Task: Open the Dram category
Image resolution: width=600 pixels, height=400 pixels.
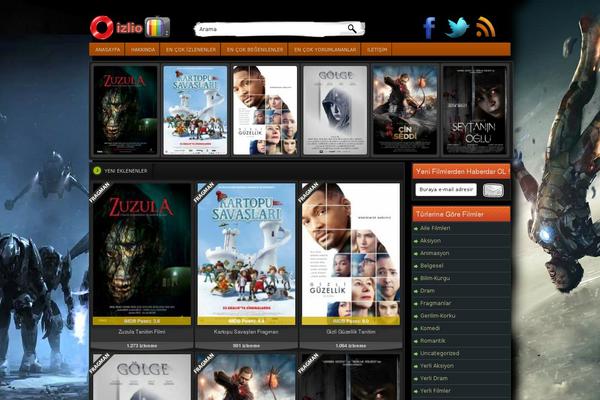Action: coord(427,291)
